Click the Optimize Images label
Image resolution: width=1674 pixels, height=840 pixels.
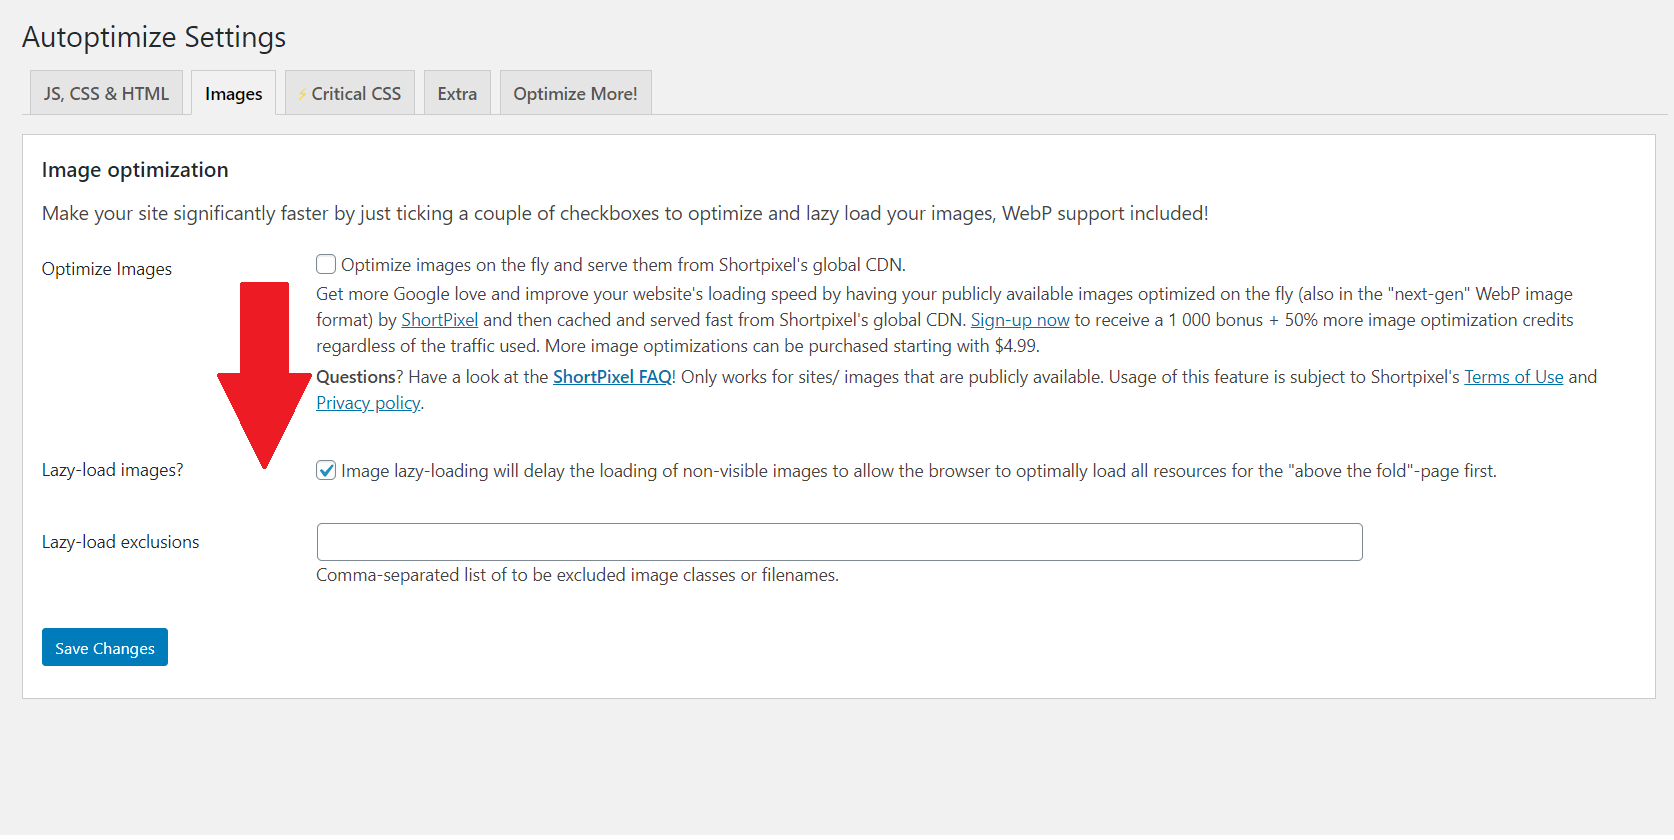(106, 268)
